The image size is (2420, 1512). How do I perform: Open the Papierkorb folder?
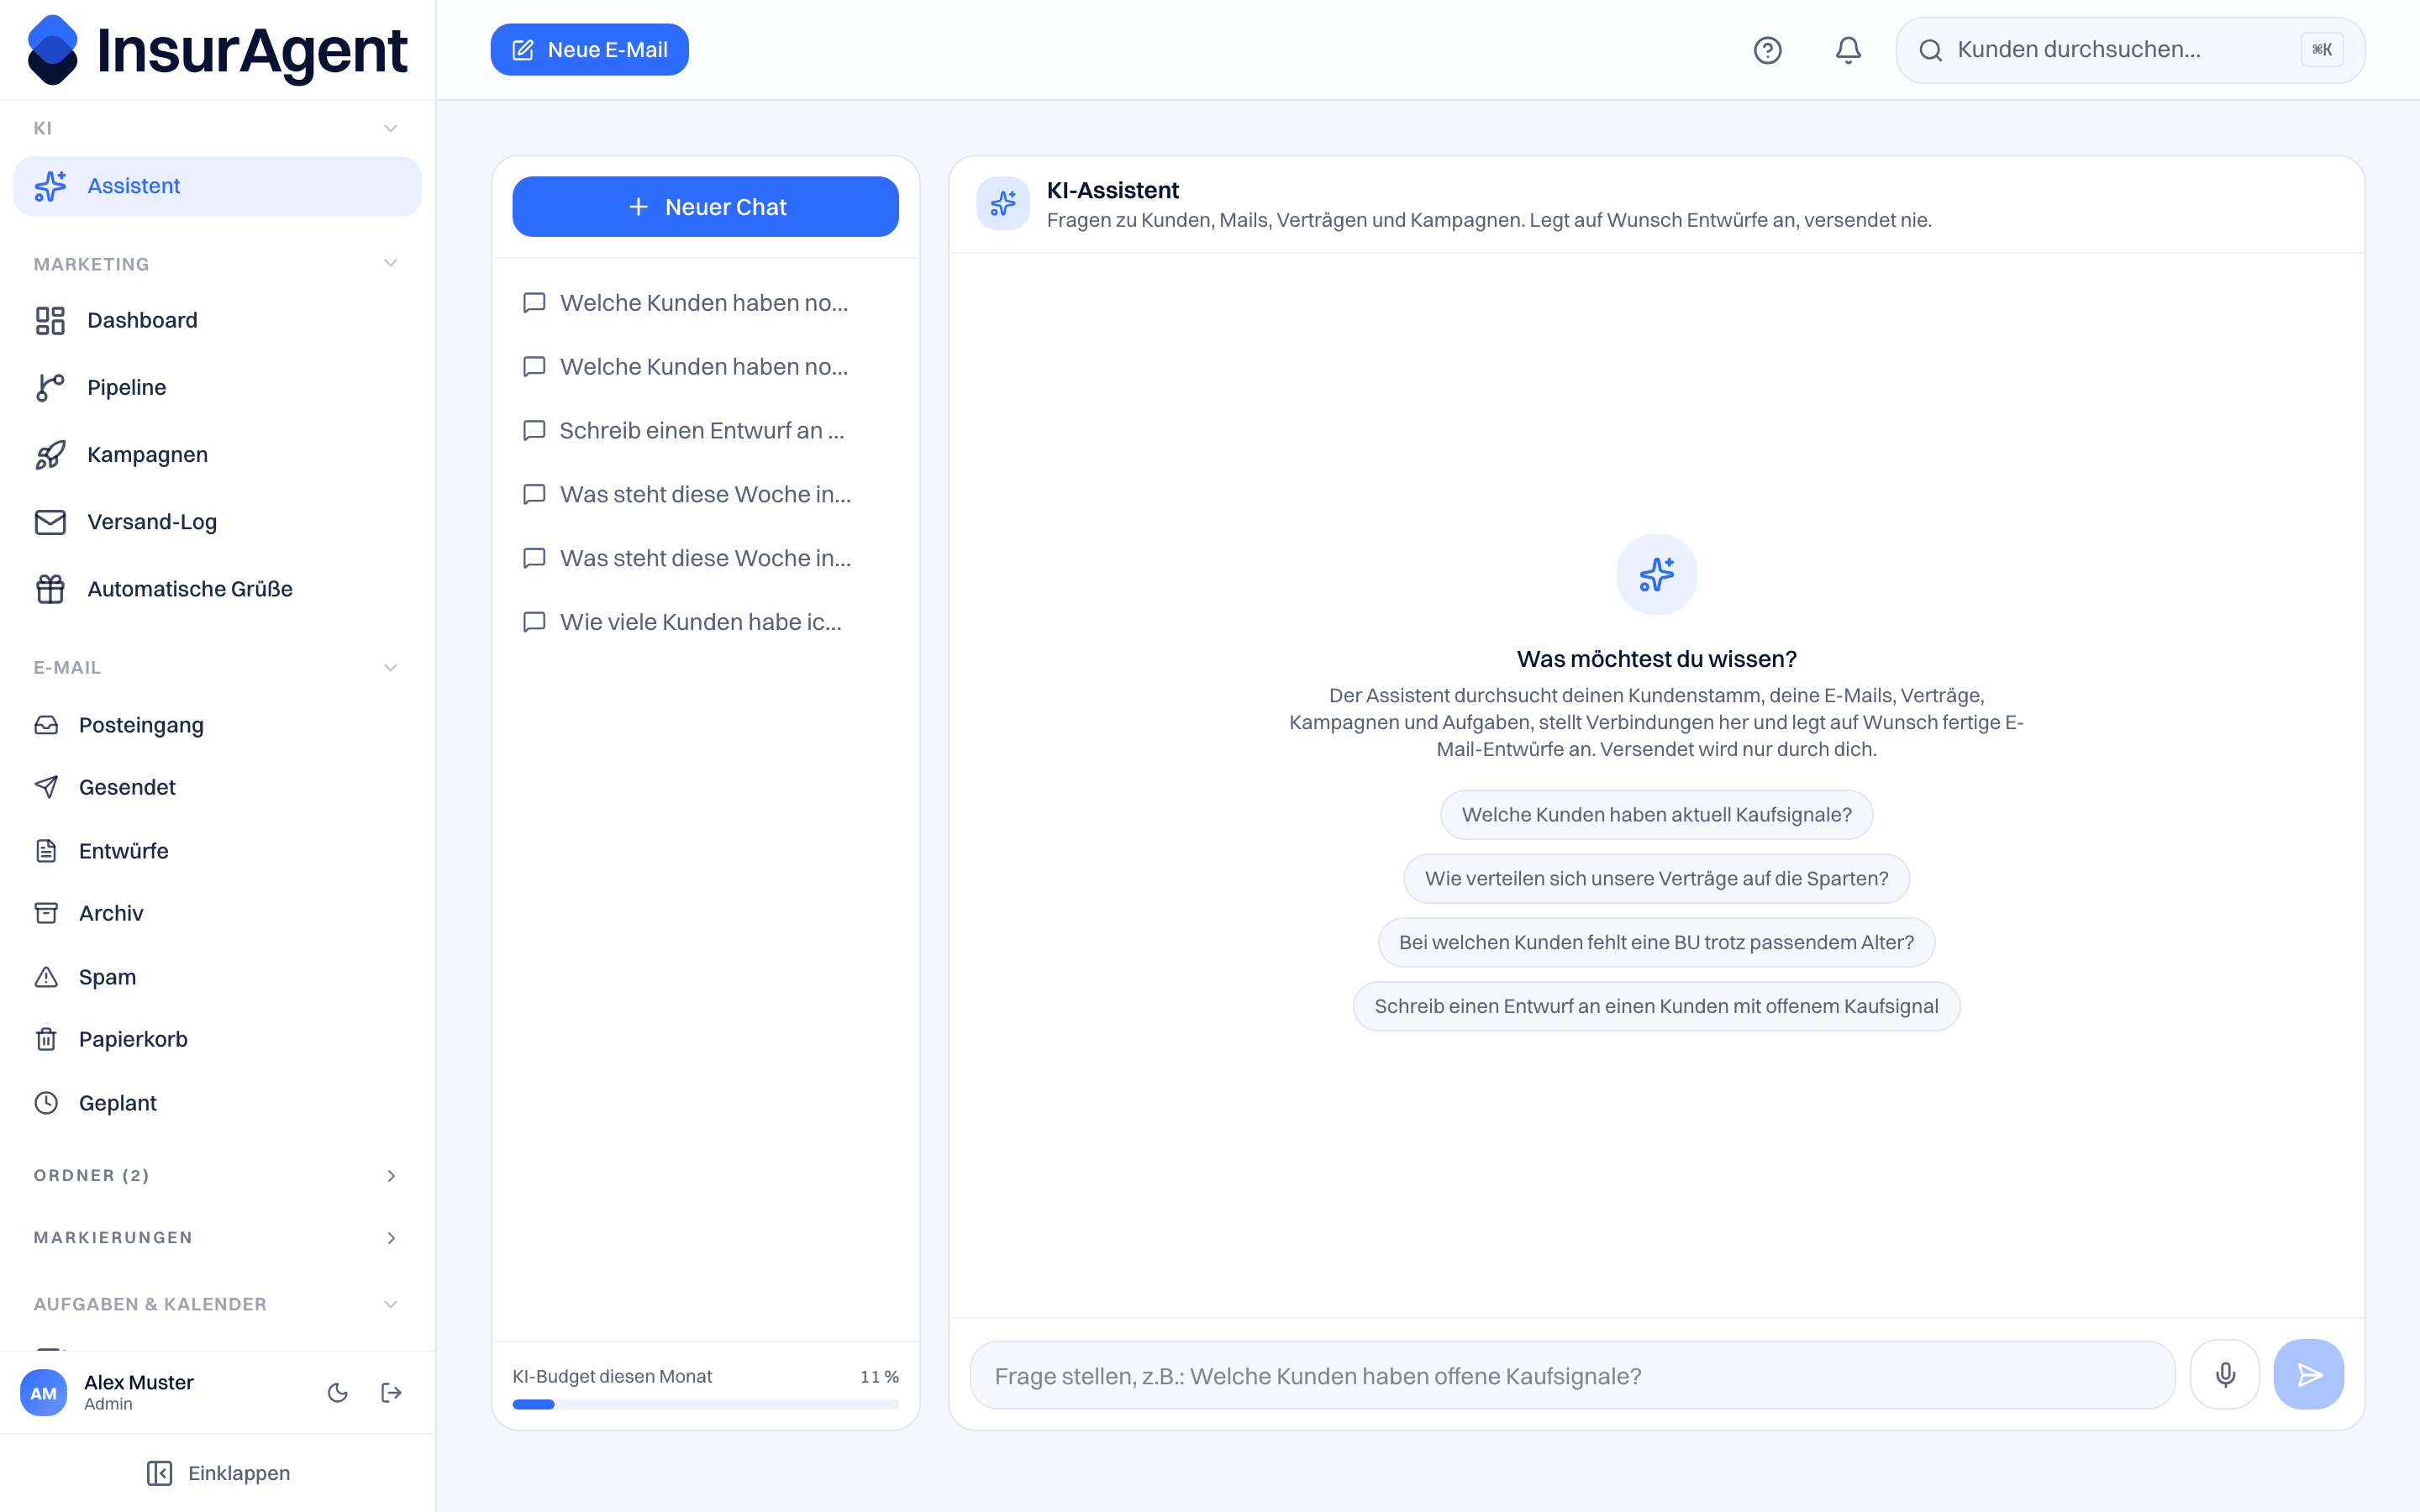217,1039
